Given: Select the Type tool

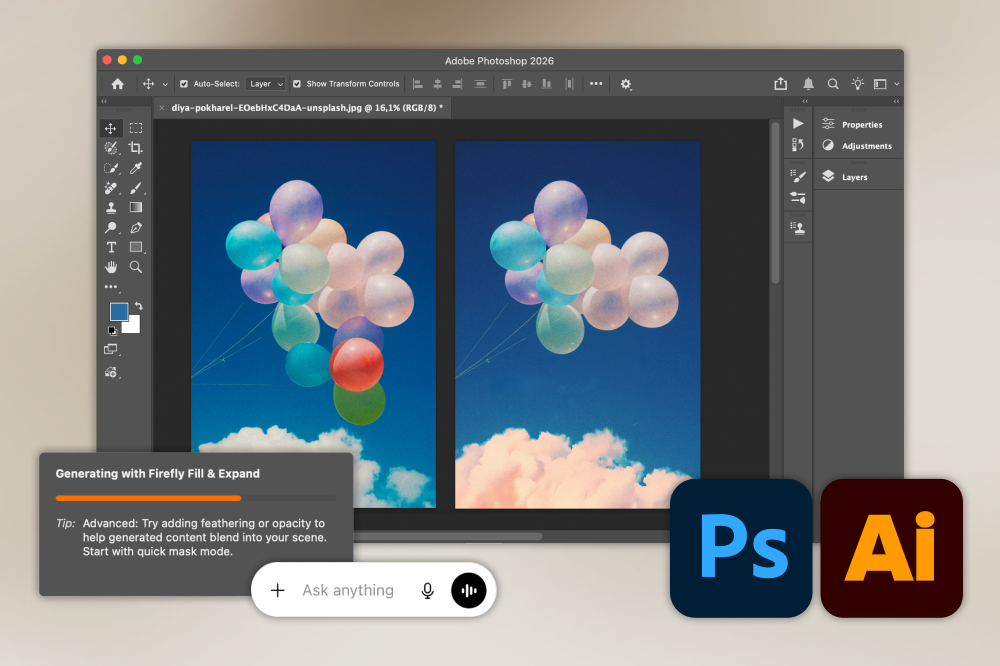Looking at the screenshot, I should (111, 248).
